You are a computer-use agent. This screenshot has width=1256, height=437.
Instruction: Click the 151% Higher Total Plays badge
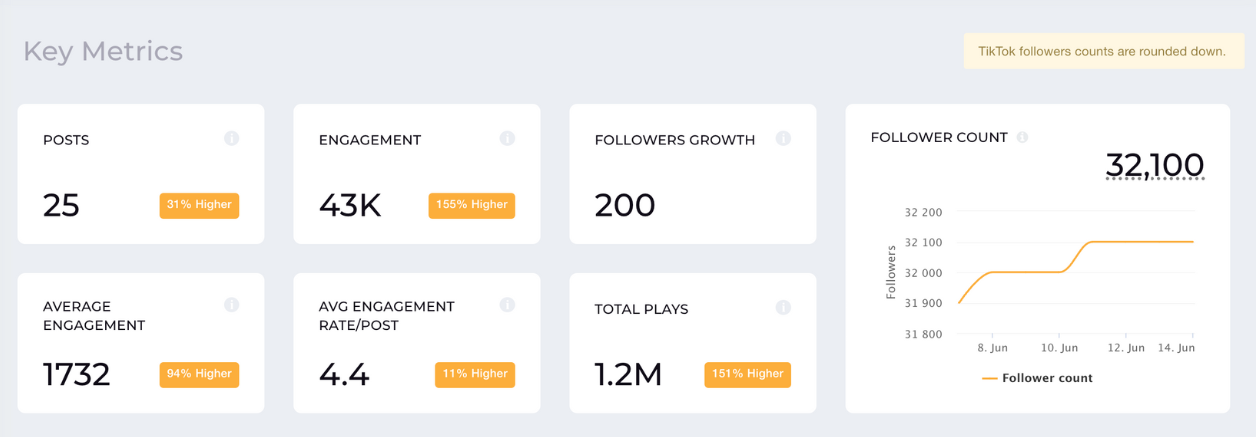747,374
